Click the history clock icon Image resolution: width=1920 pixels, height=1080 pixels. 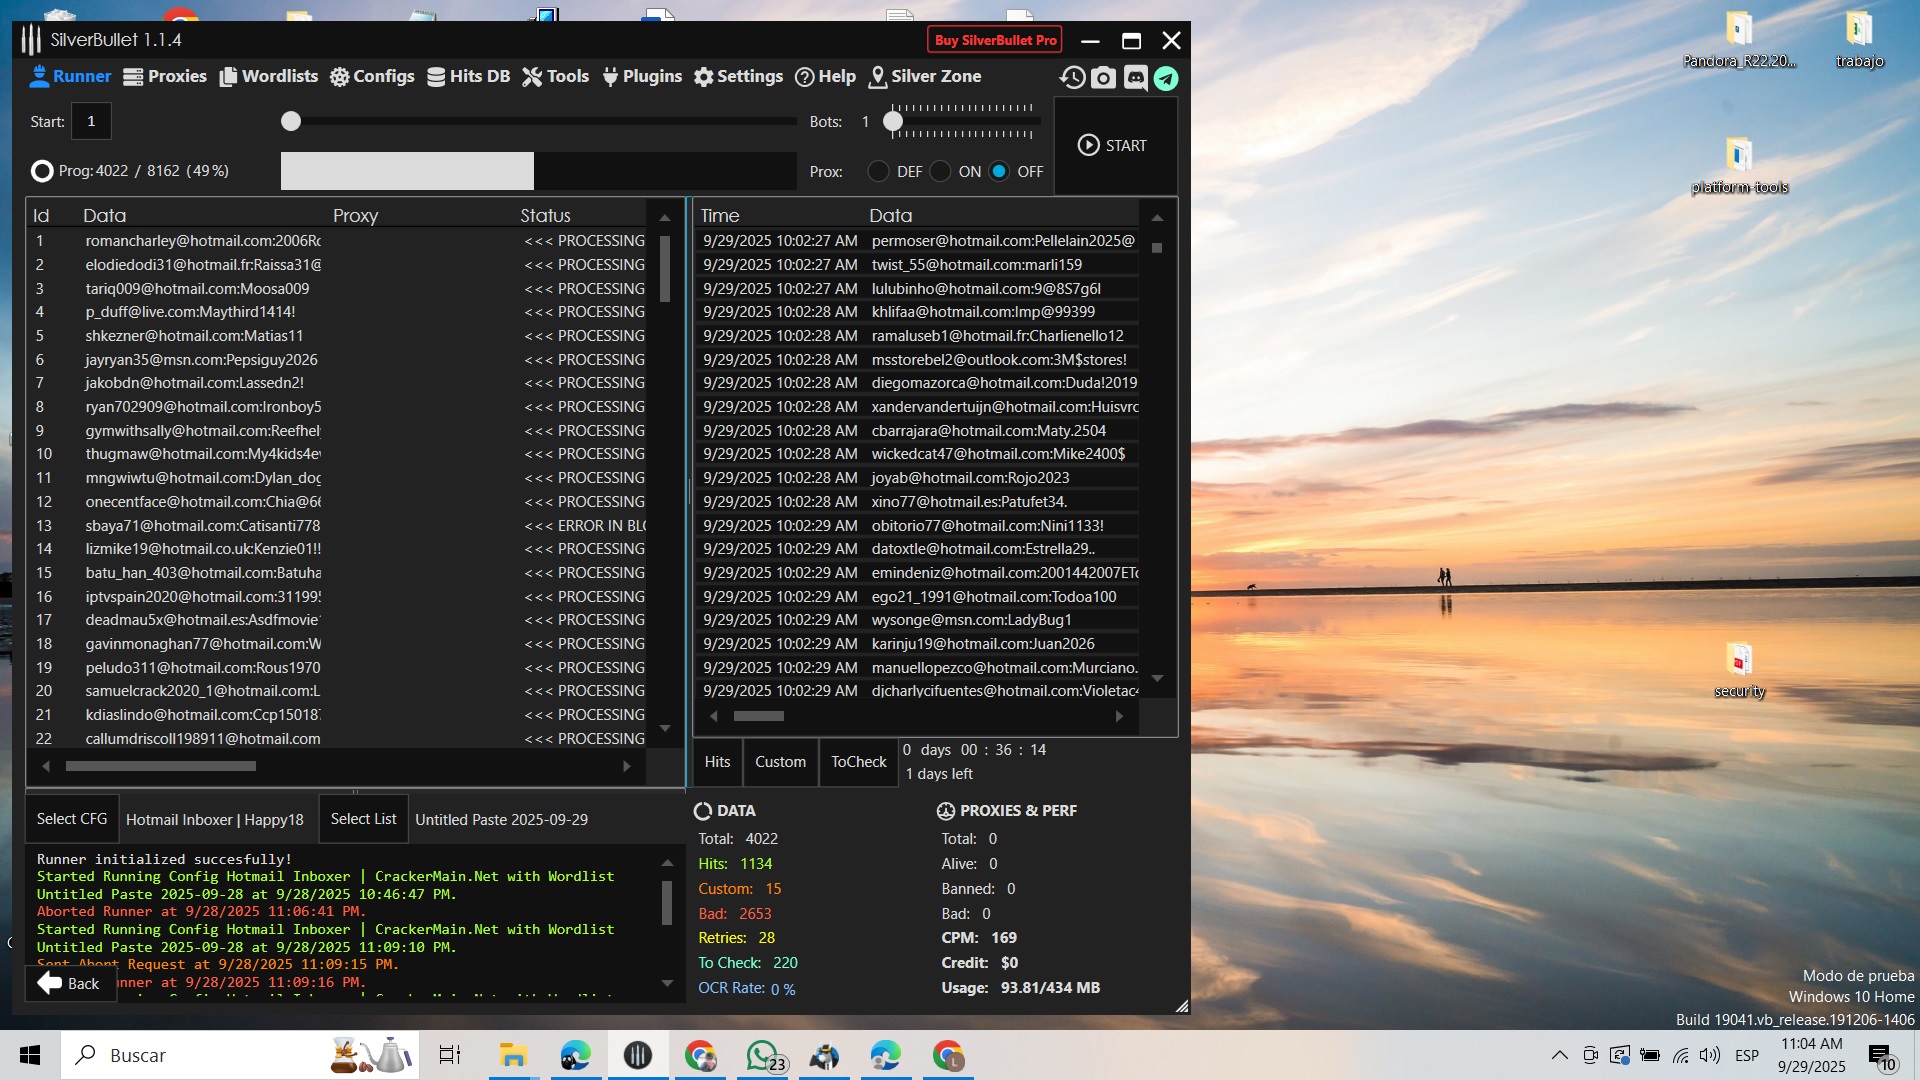point(1072,77)
